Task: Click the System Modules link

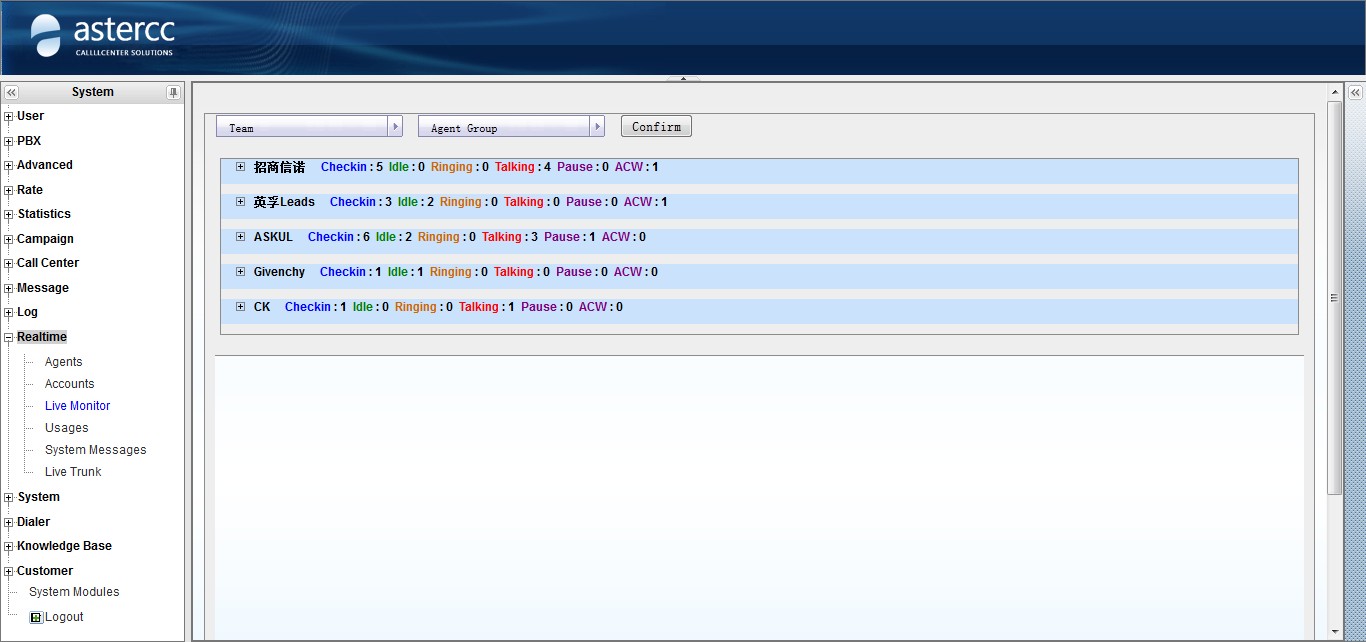Action: 74,592
